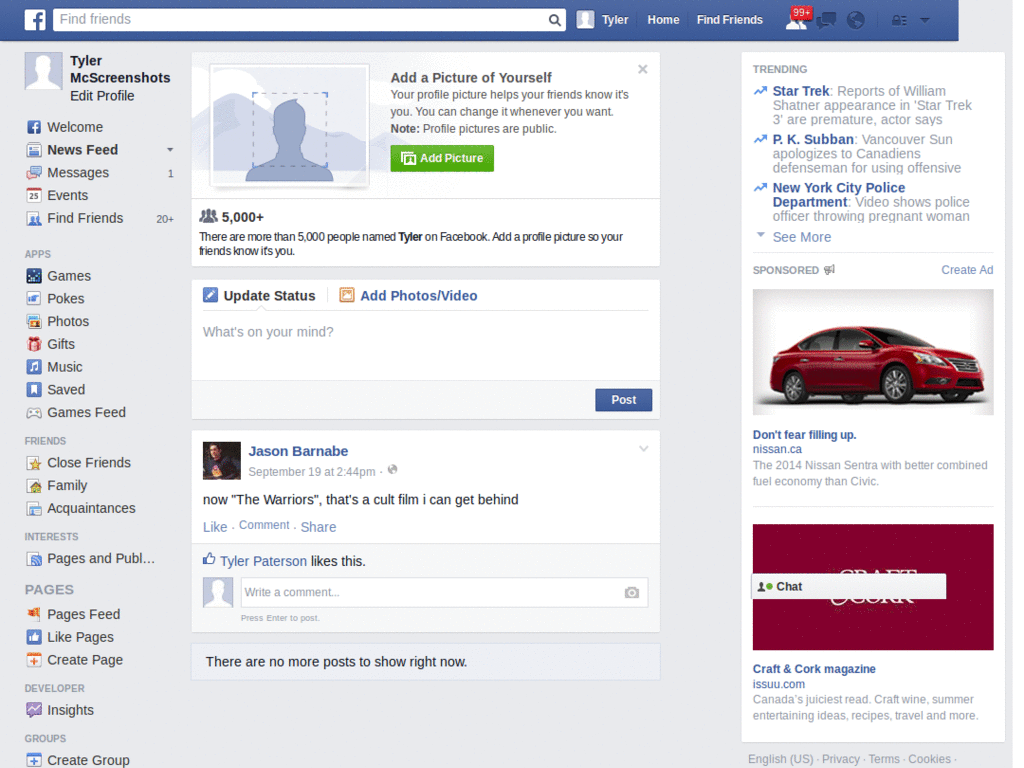This screenshot has height=768, width=1024.
Task: Click the camera icon in comment box
Action: point(632,592)
